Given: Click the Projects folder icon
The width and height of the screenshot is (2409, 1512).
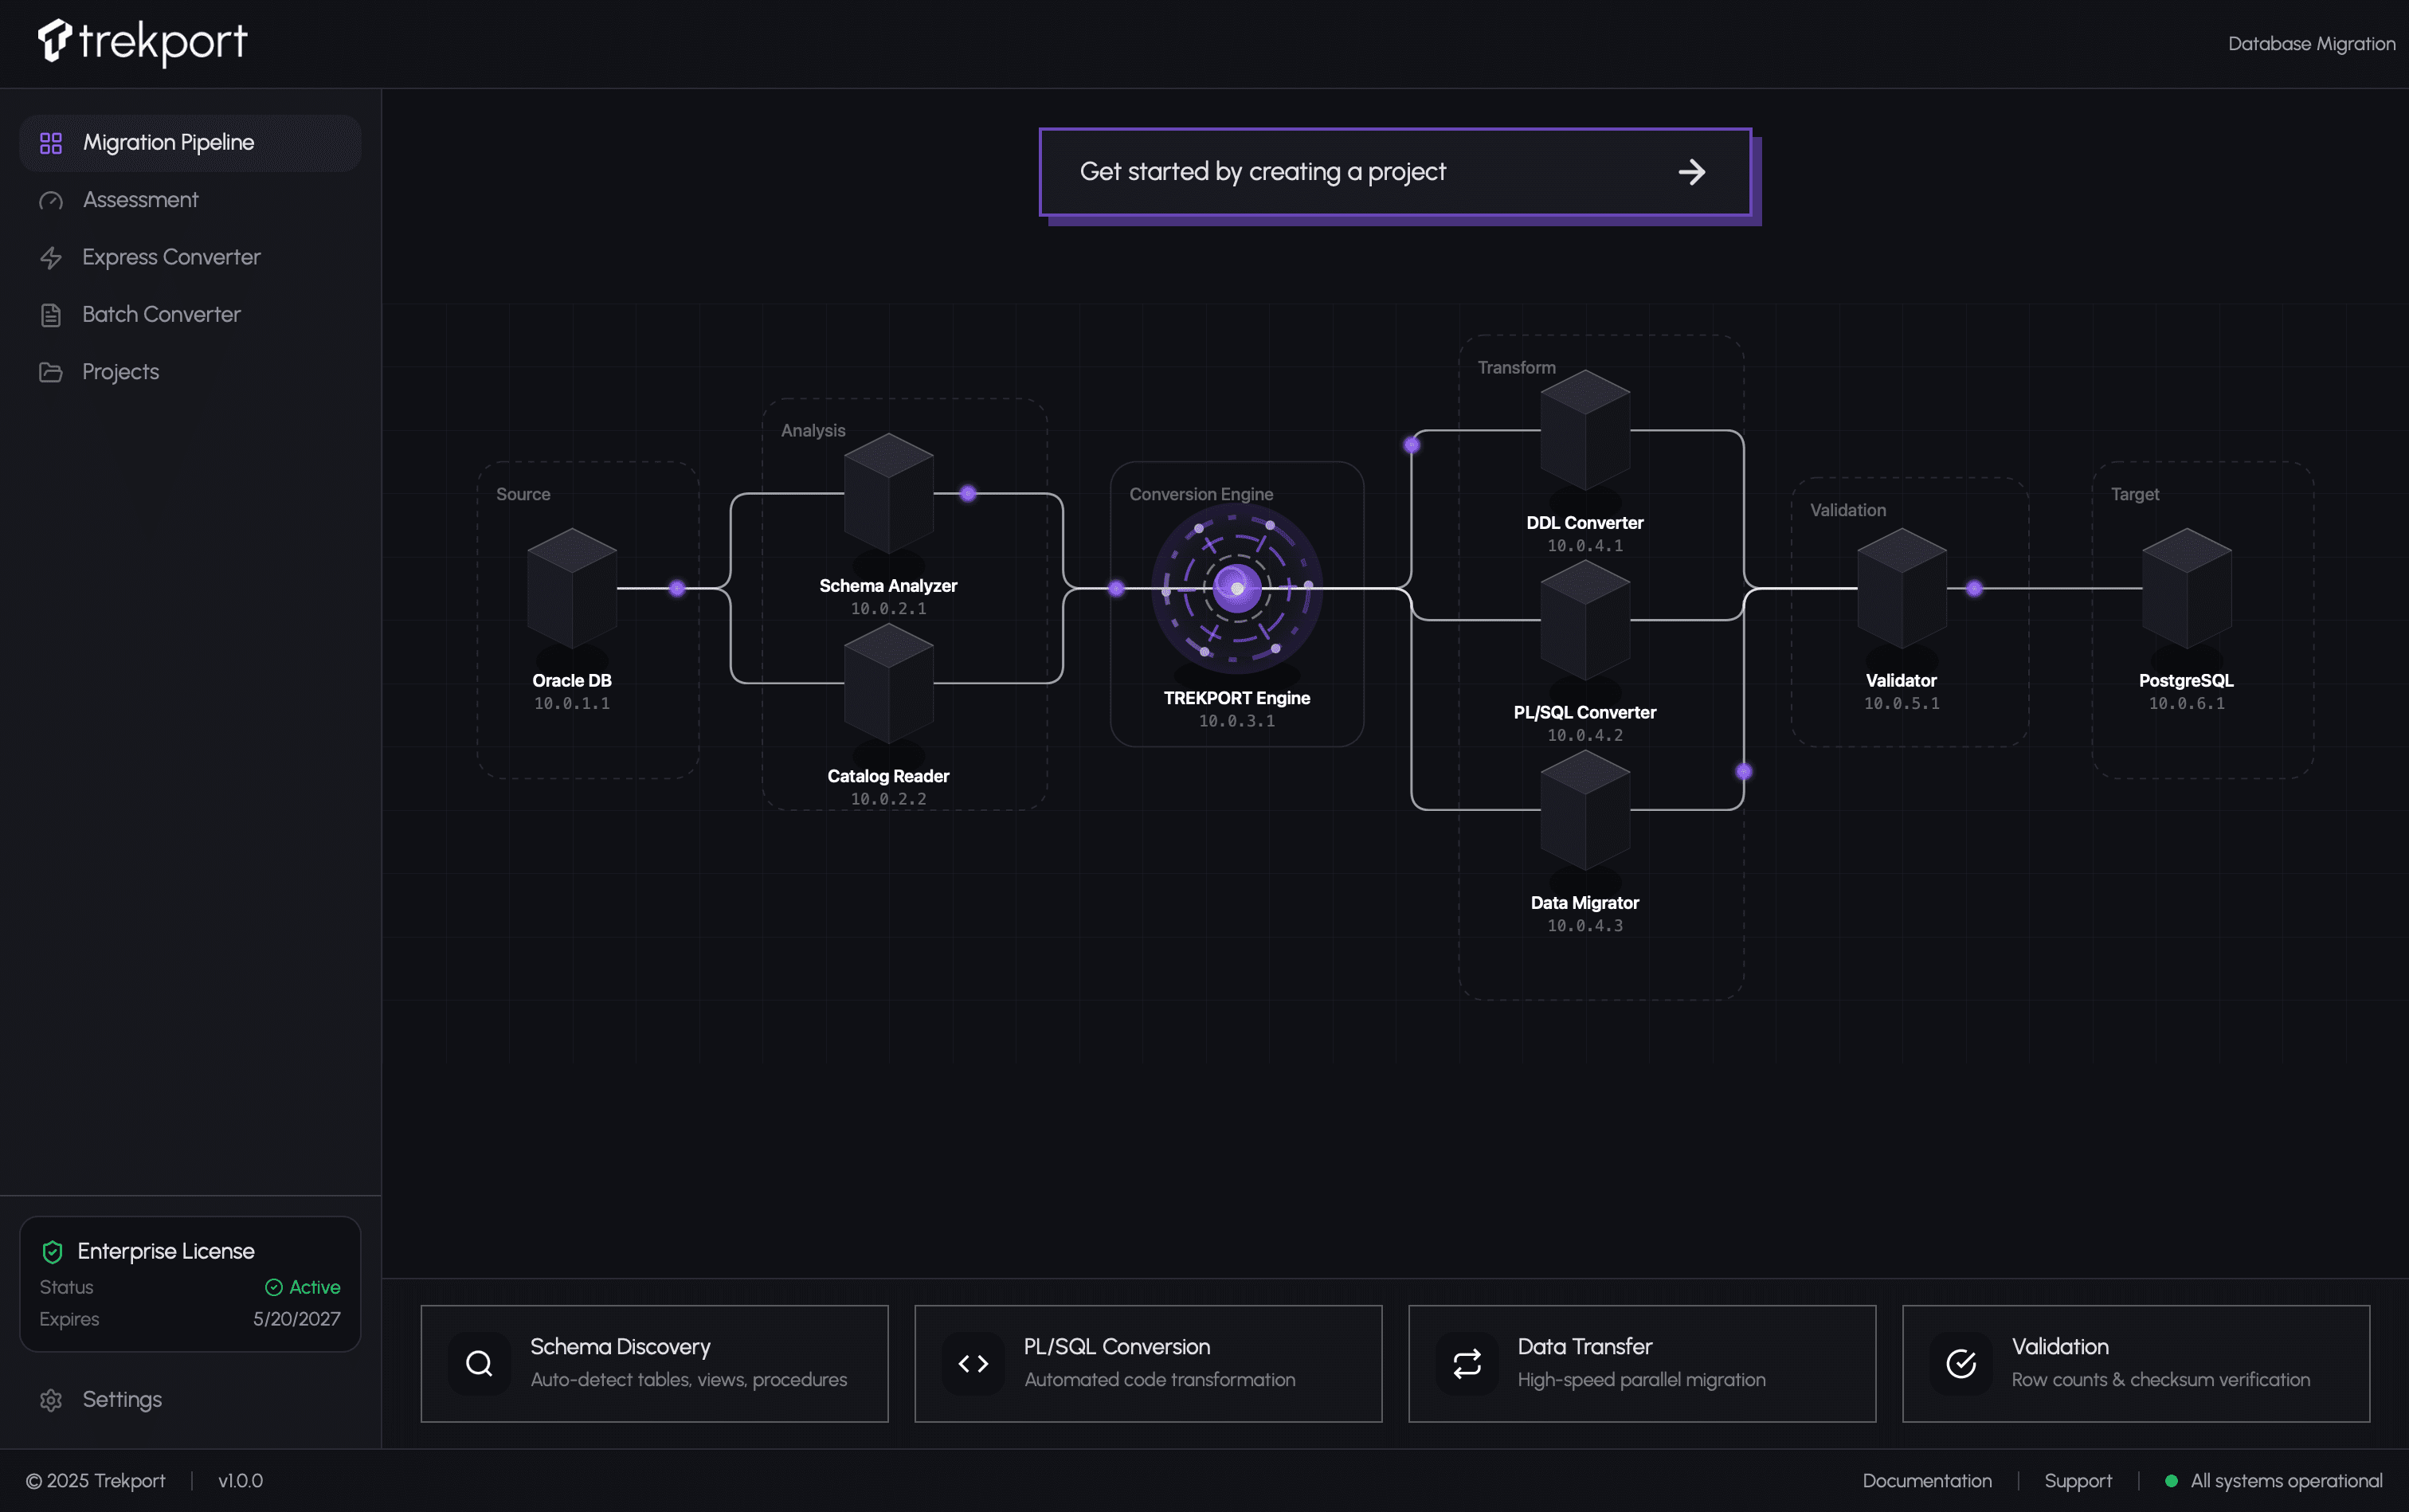Looking at the screenshot, I should 51,372.
